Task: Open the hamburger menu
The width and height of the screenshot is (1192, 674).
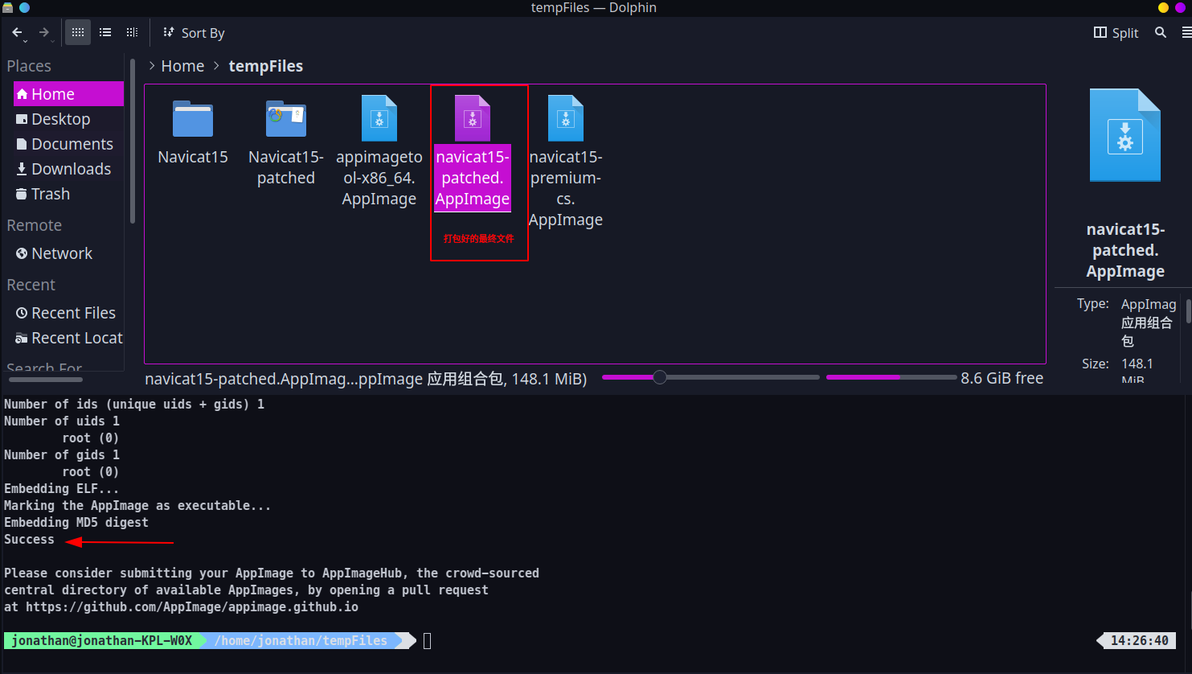Action: pyautogui.click(x=1186, y=33)
